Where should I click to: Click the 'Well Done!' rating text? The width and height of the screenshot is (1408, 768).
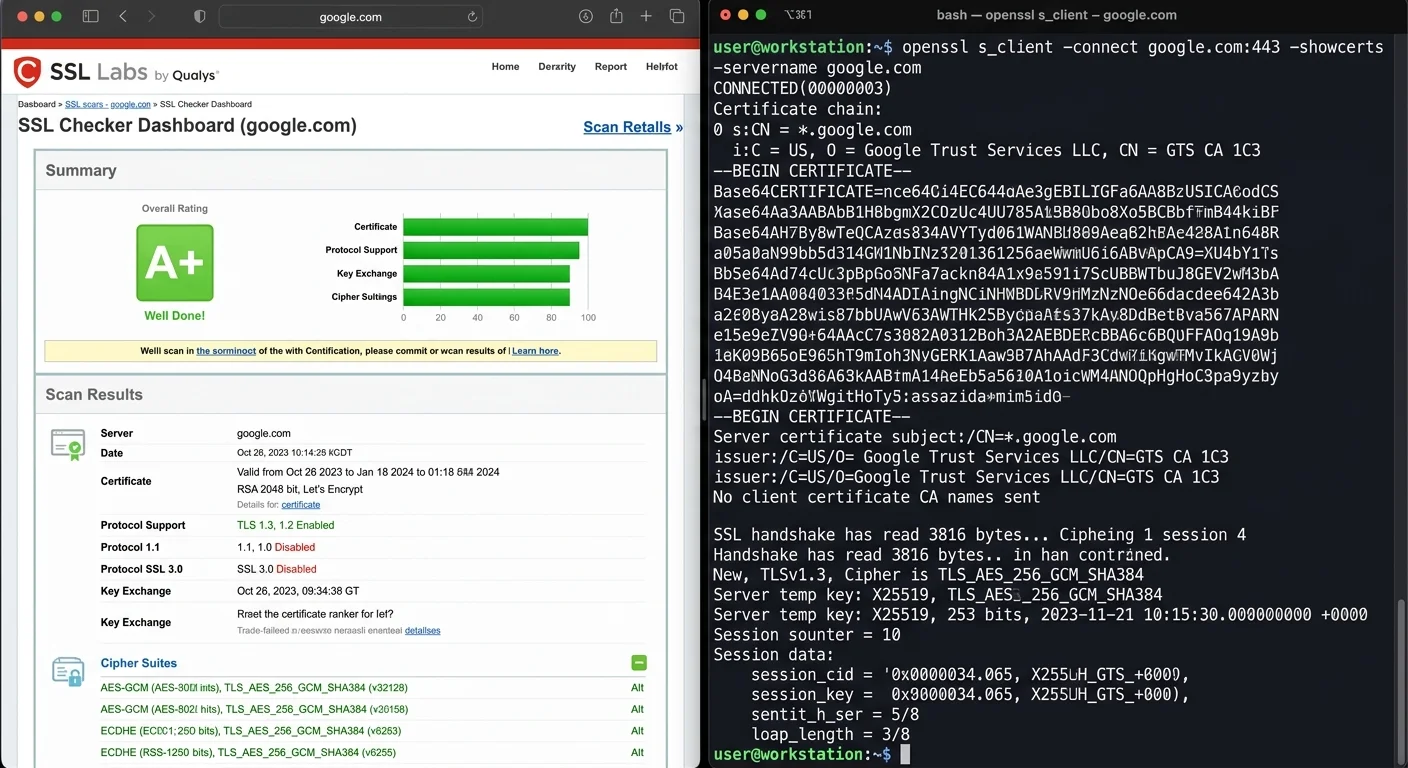[175, 316]
